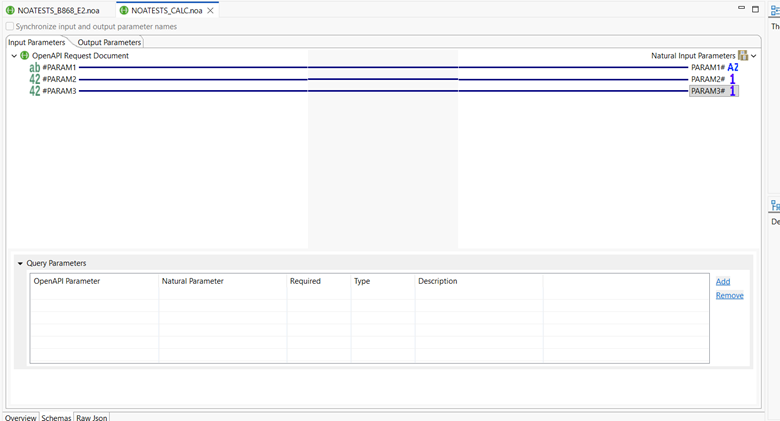Viewport: 780px width, 421px height.
Task: Collapse the Query Parameters section
Action: click(x=20, y=263)
